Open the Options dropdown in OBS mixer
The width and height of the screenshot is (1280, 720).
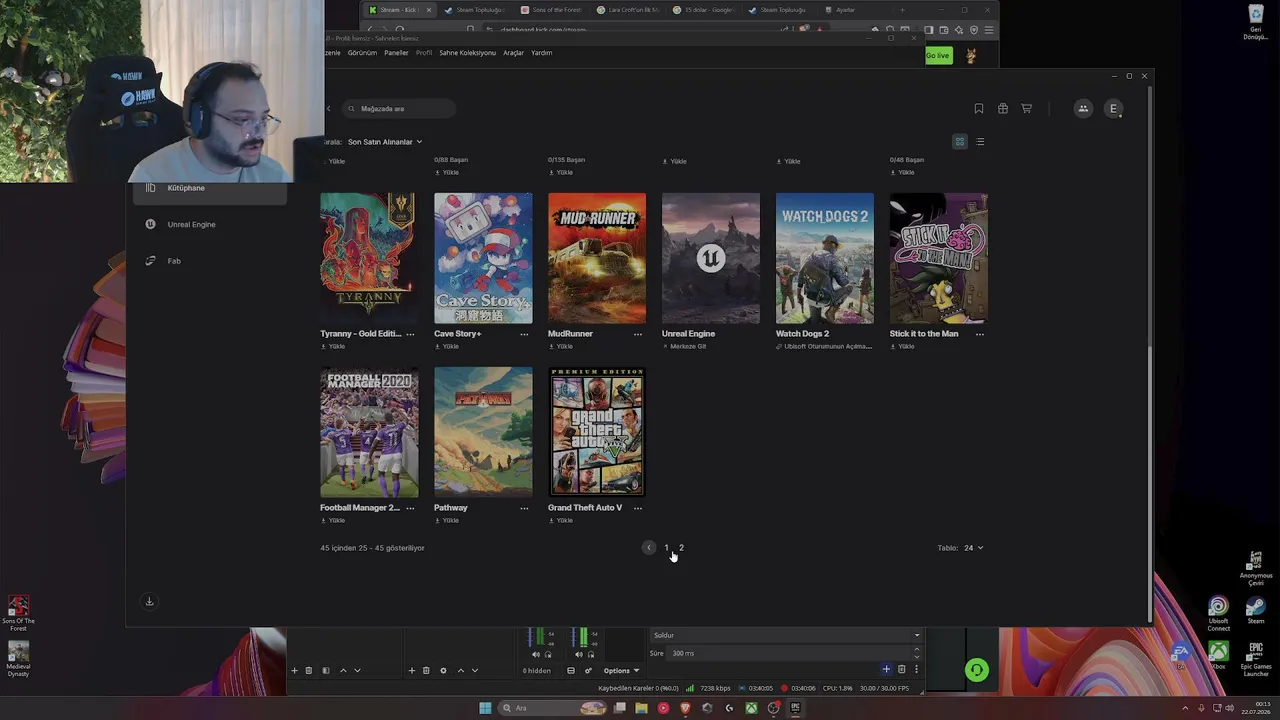click(x=621, y=671)
